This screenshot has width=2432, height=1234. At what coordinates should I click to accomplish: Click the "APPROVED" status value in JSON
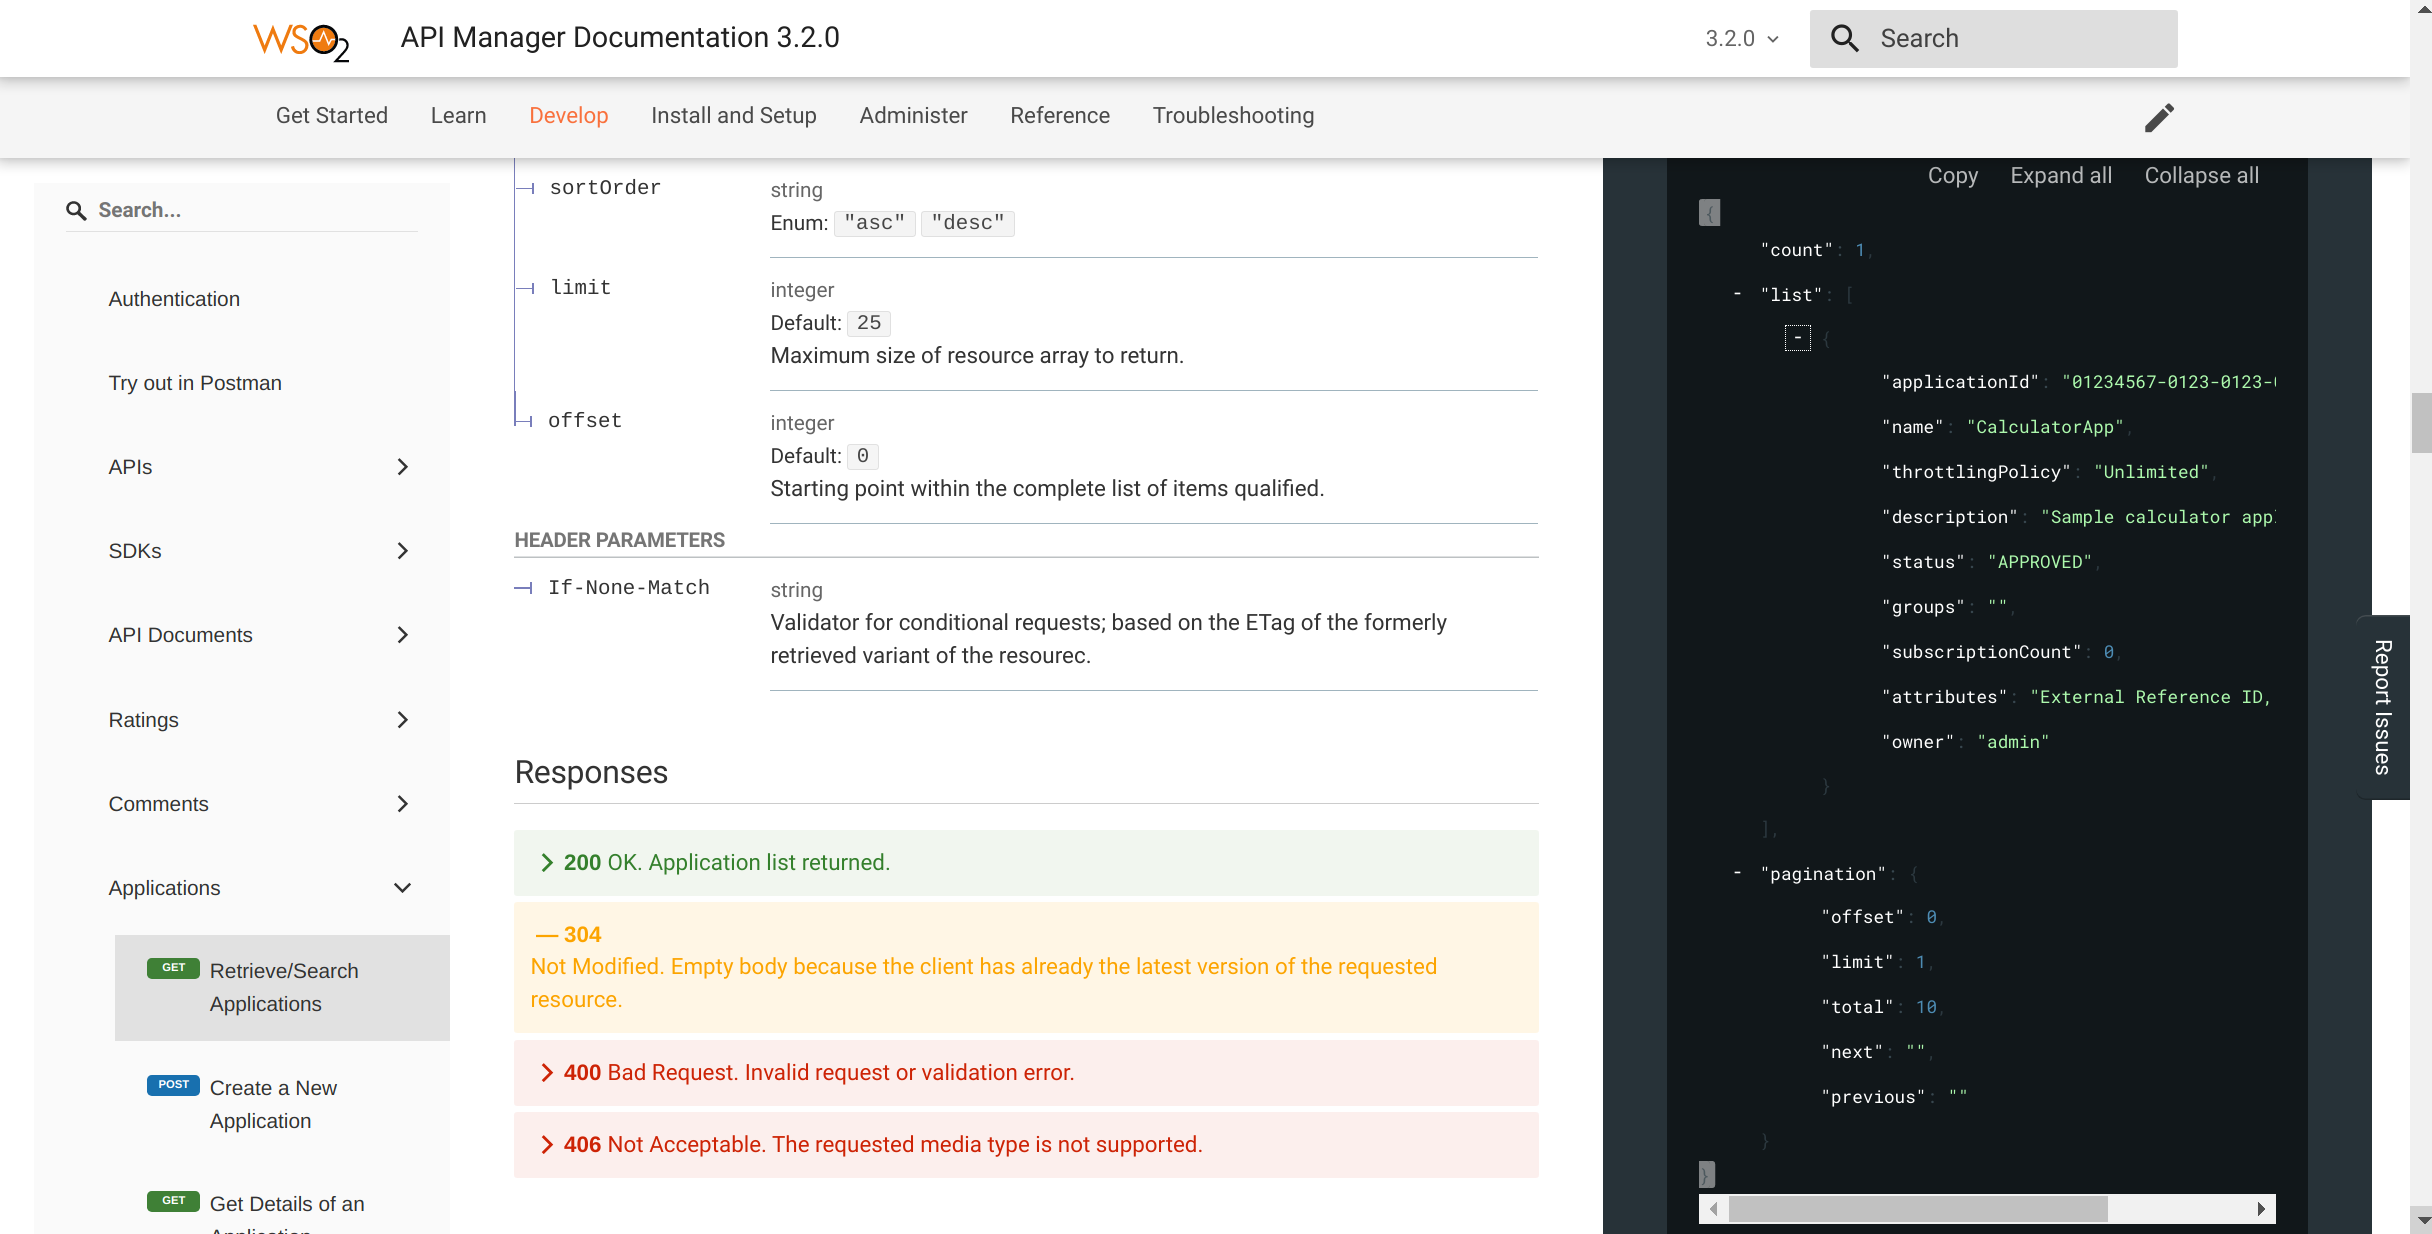point(2040,562)
